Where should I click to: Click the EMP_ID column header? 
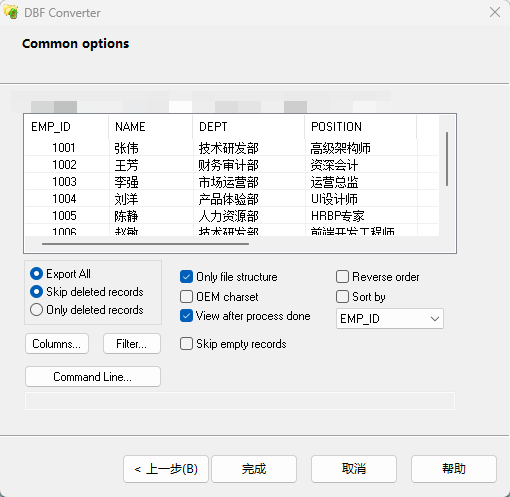[67, 127]
